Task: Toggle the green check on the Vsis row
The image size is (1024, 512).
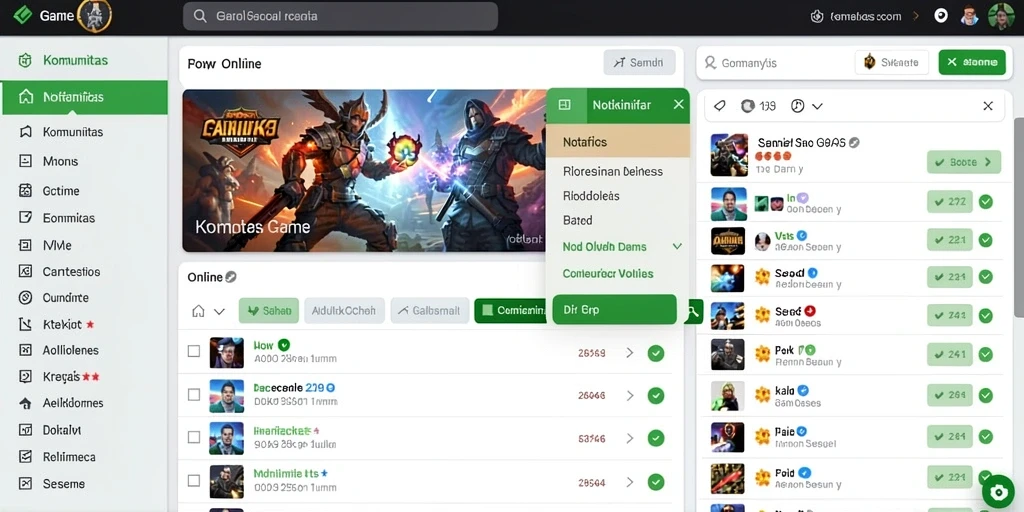Action: coord(985,240)
